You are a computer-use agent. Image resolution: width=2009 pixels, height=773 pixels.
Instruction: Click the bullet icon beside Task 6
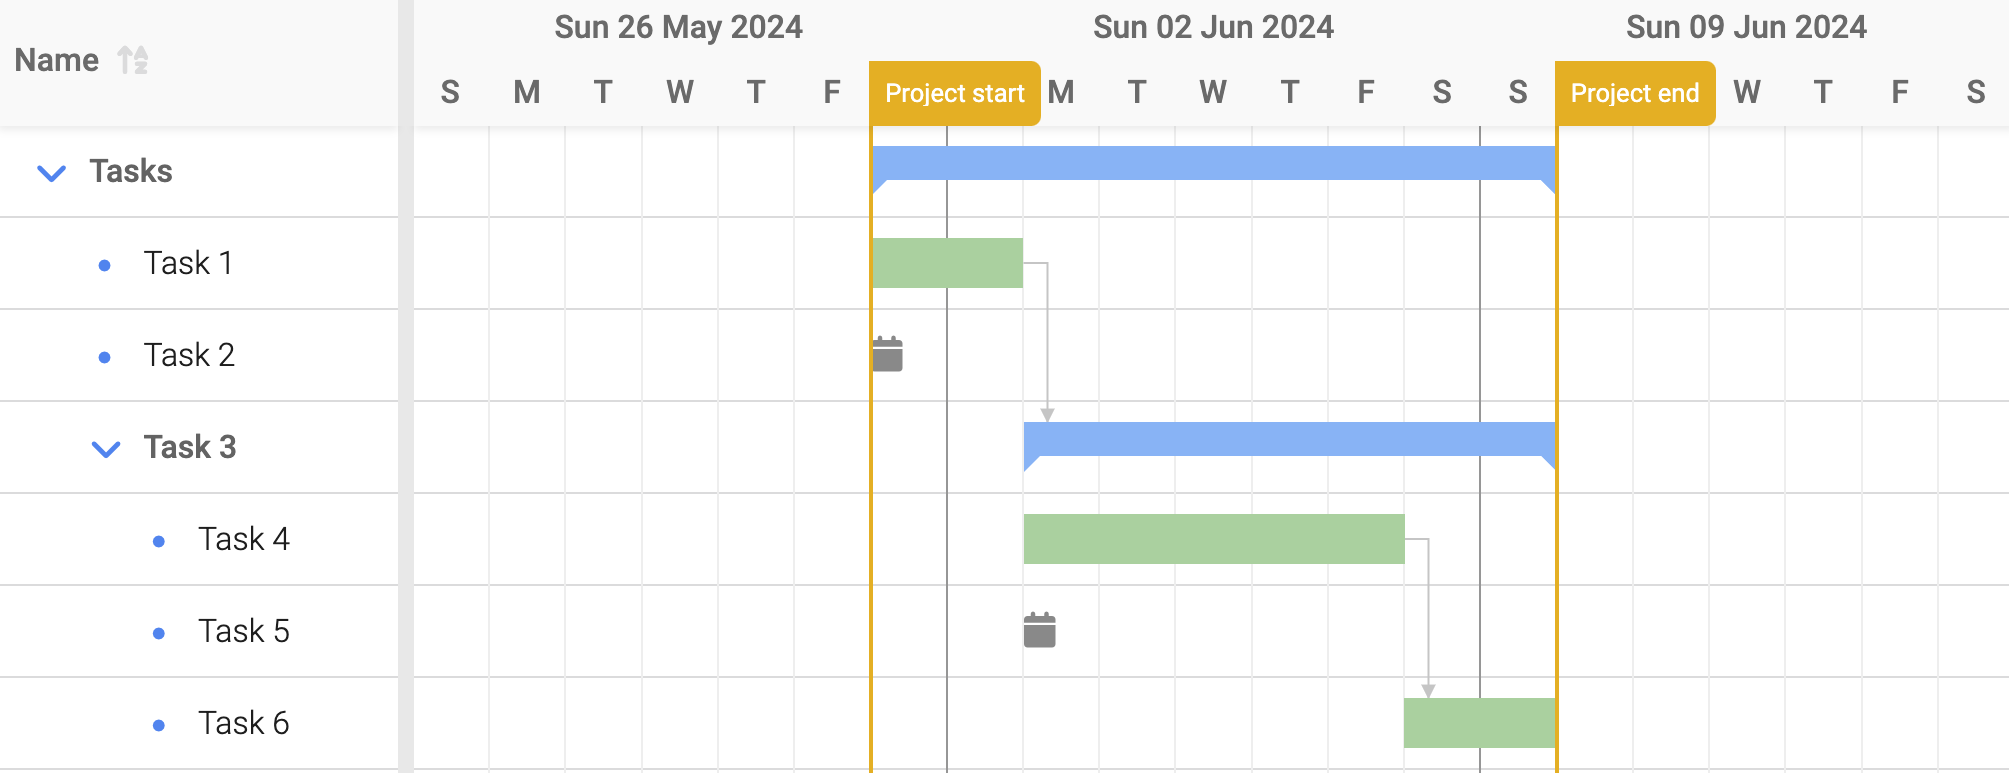point(159,725)
